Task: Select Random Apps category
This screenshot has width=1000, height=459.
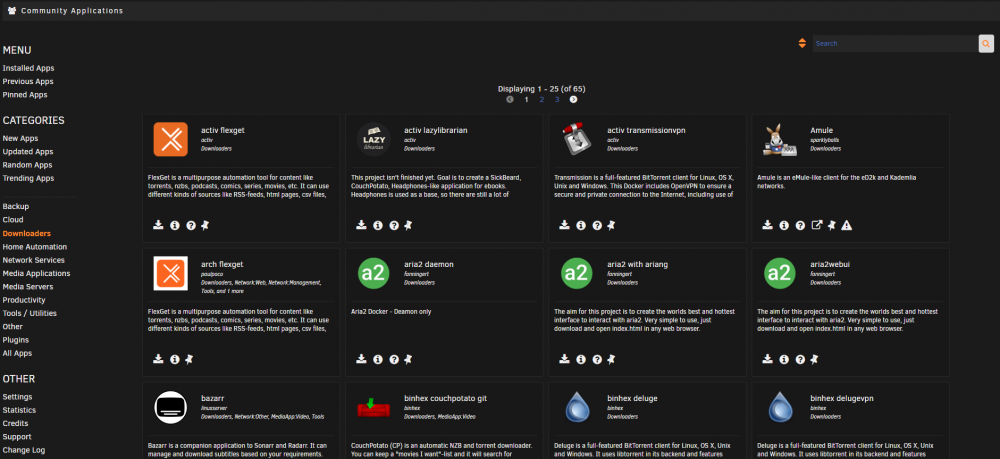Action: (x=27, y=165)
